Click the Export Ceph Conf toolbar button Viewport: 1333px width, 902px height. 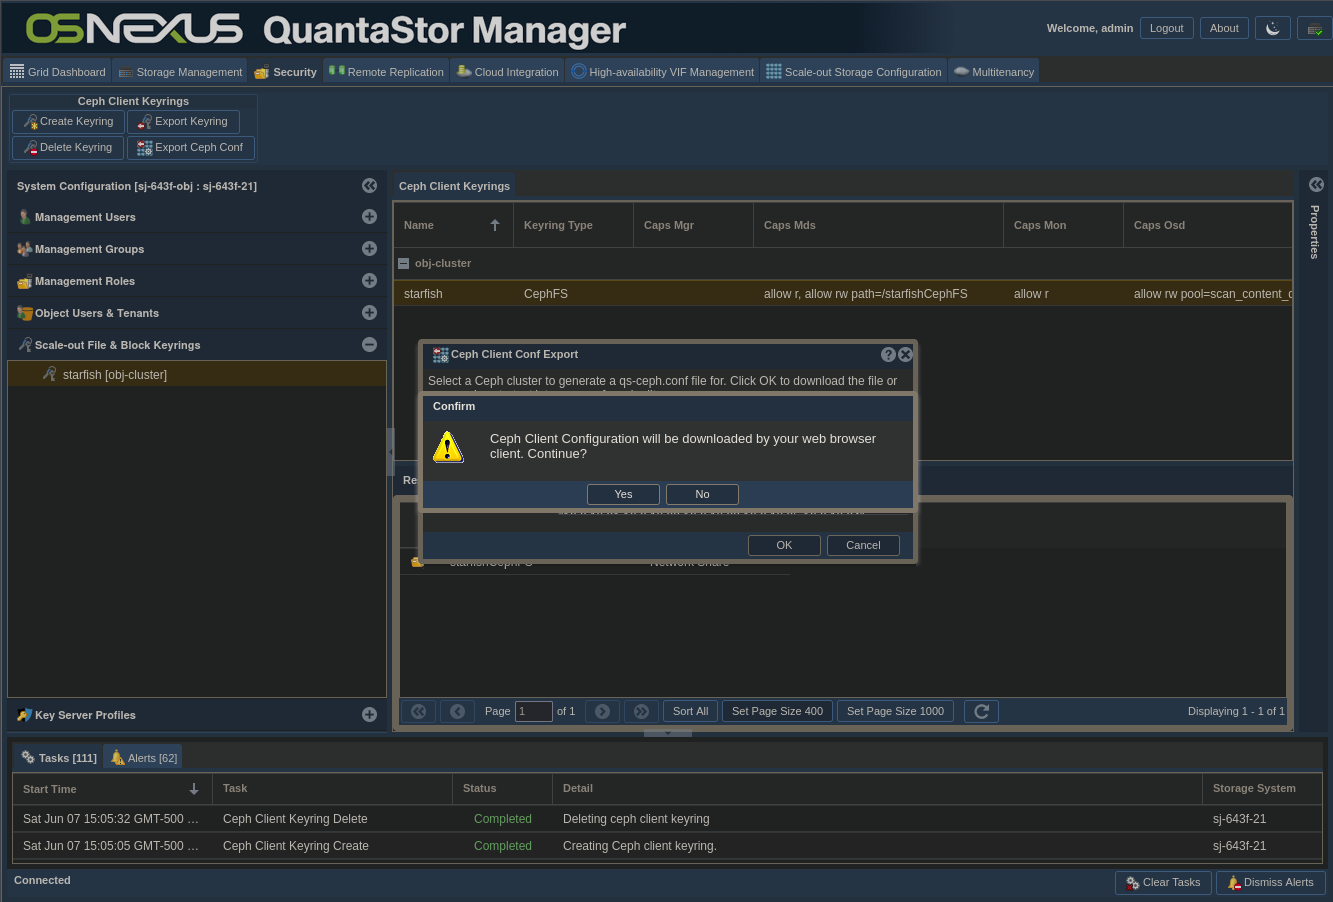tap(190, 147)
